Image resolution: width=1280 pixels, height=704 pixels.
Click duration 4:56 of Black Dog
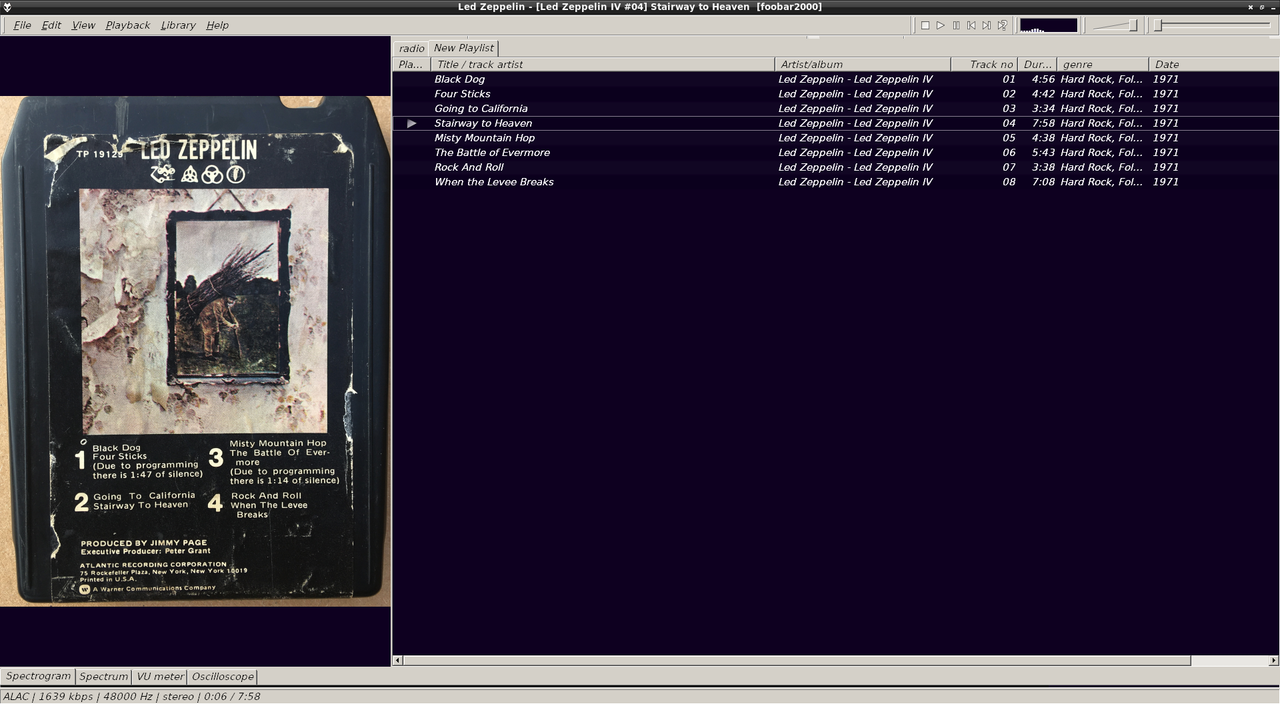point(1043,79)
